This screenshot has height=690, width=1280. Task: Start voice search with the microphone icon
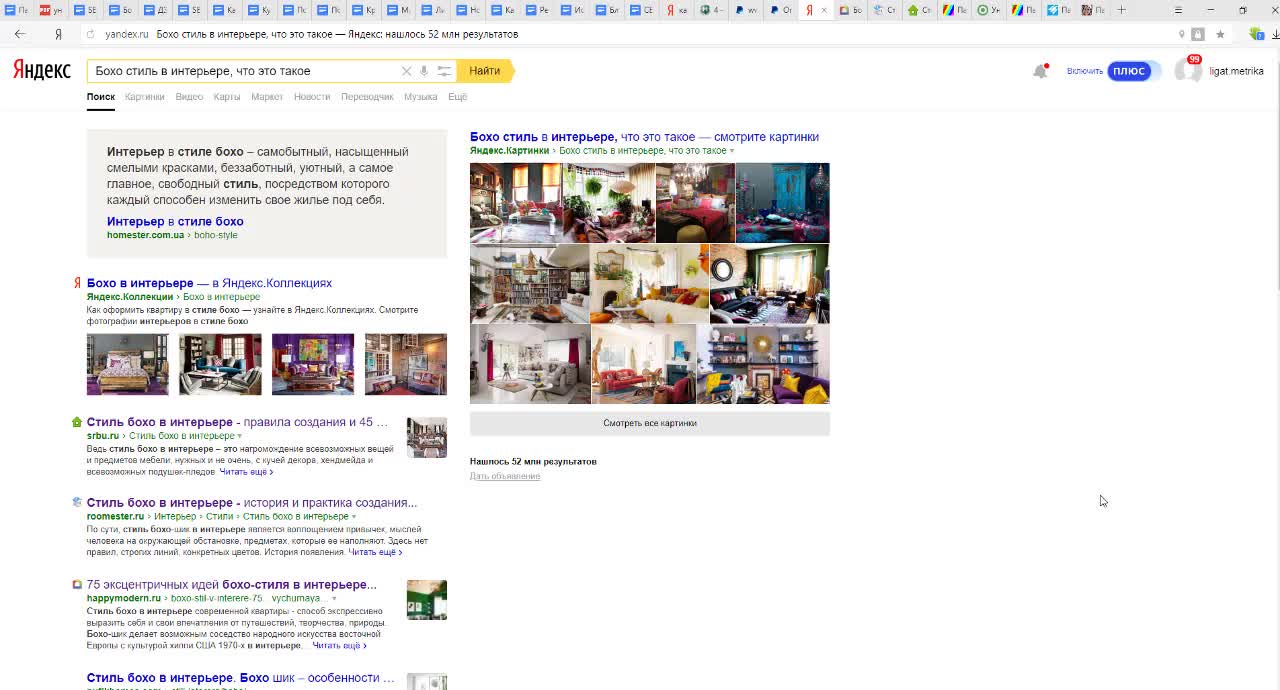[x=424, y=71]
